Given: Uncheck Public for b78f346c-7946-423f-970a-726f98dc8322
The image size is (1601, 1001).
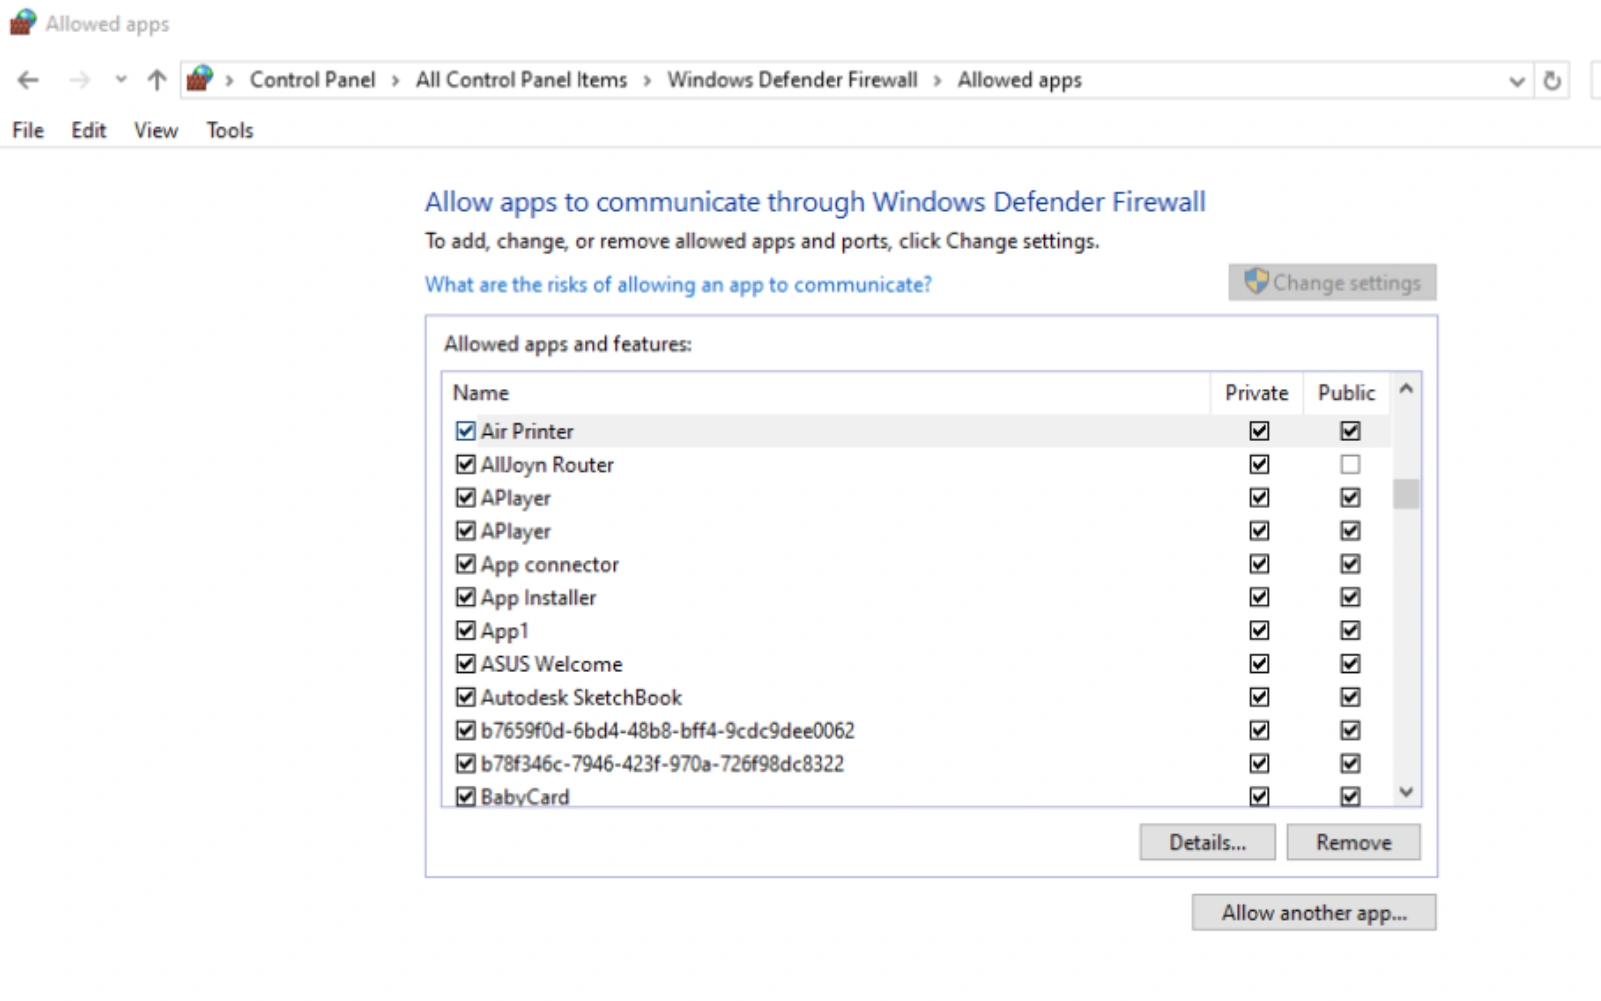Looking at the screenshot, I should click(x=1350, y=763).
